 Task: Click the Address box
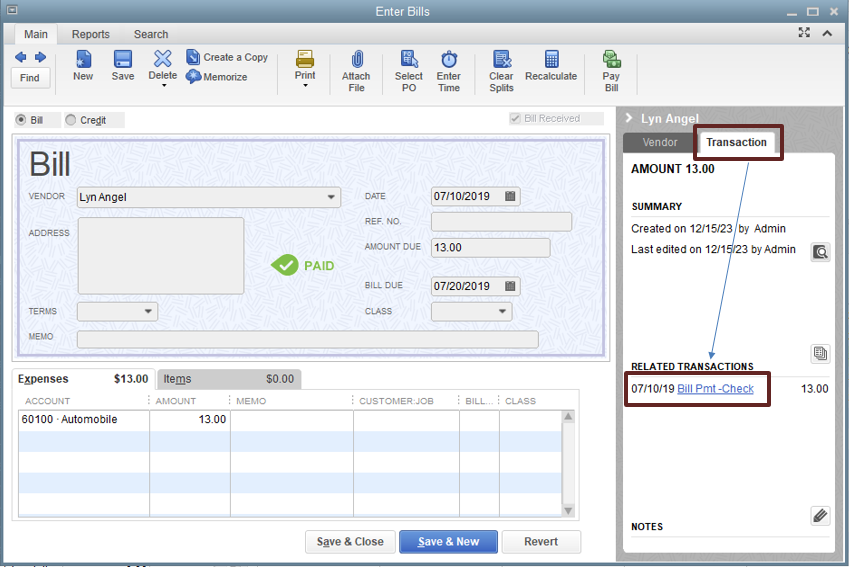point(161,256)
